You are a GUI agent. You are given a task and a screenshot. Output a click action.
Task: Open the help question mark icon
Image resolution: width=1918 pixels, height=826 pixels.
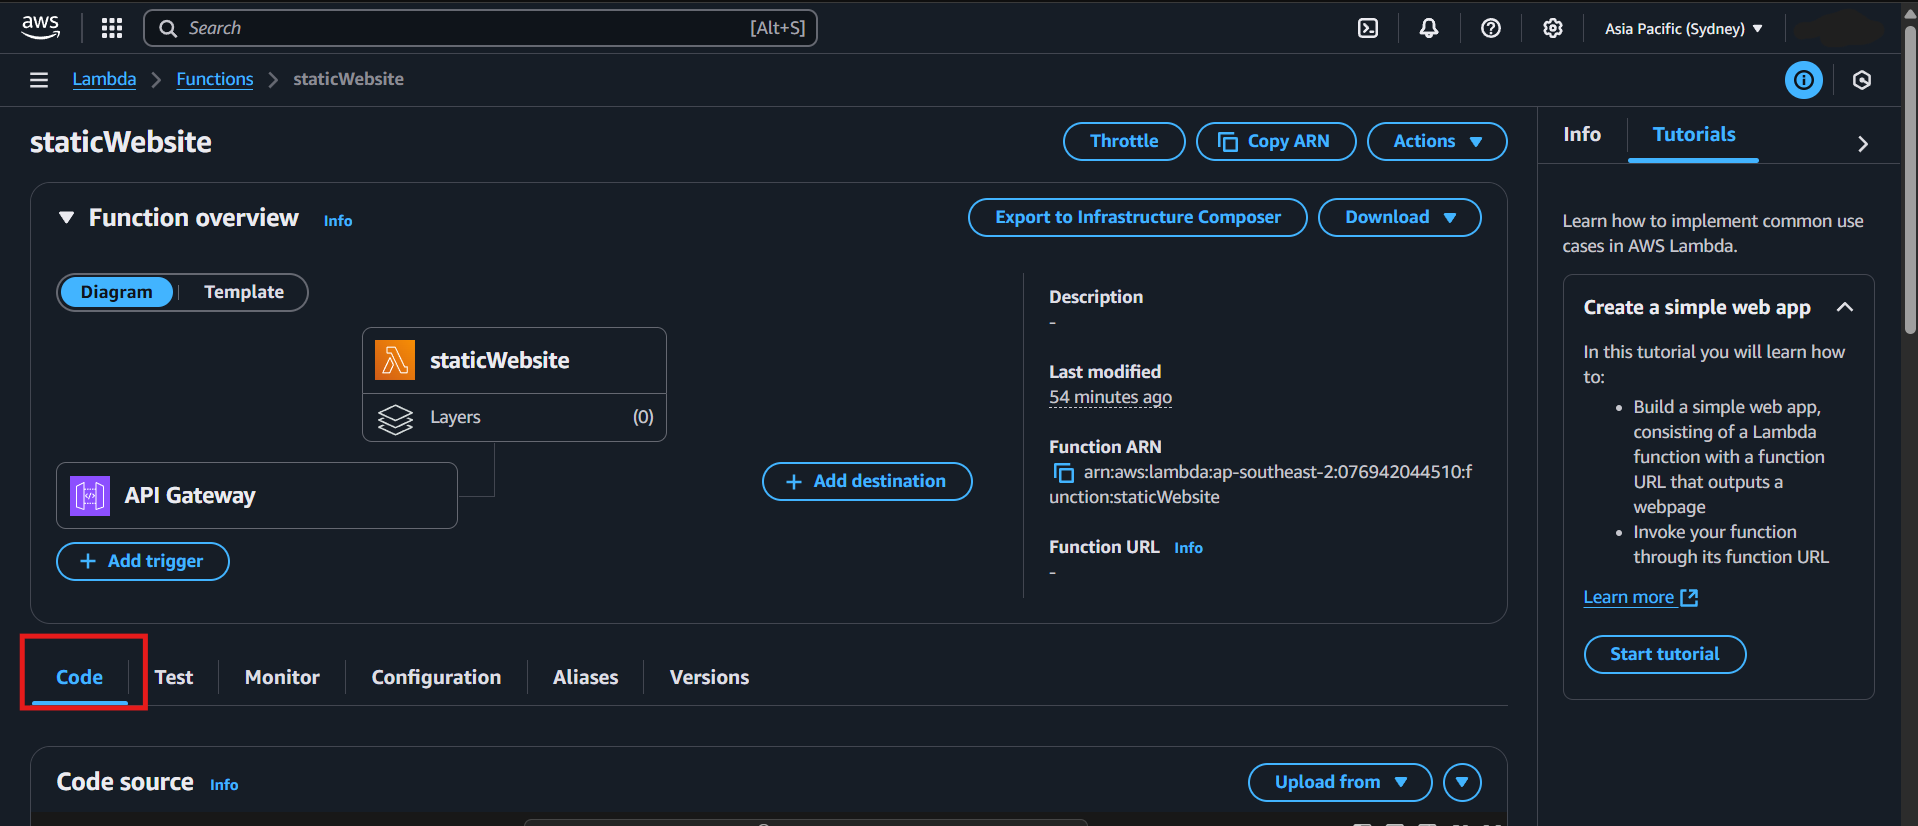pyautogui.click(x=1491, y=28)
